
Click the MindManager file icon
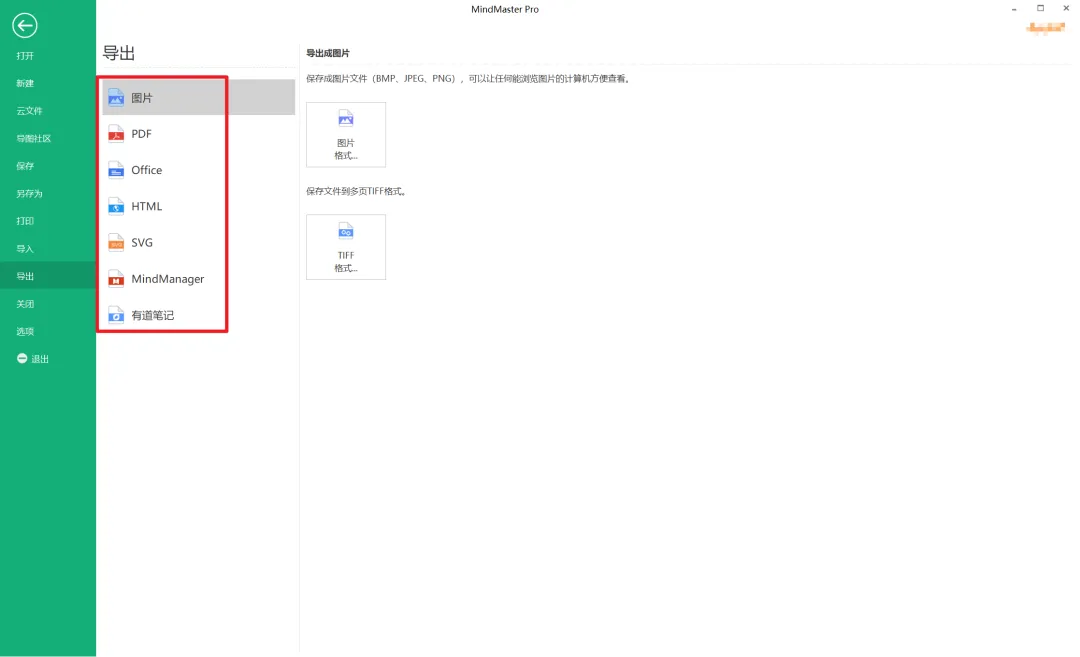click(116, 279)
